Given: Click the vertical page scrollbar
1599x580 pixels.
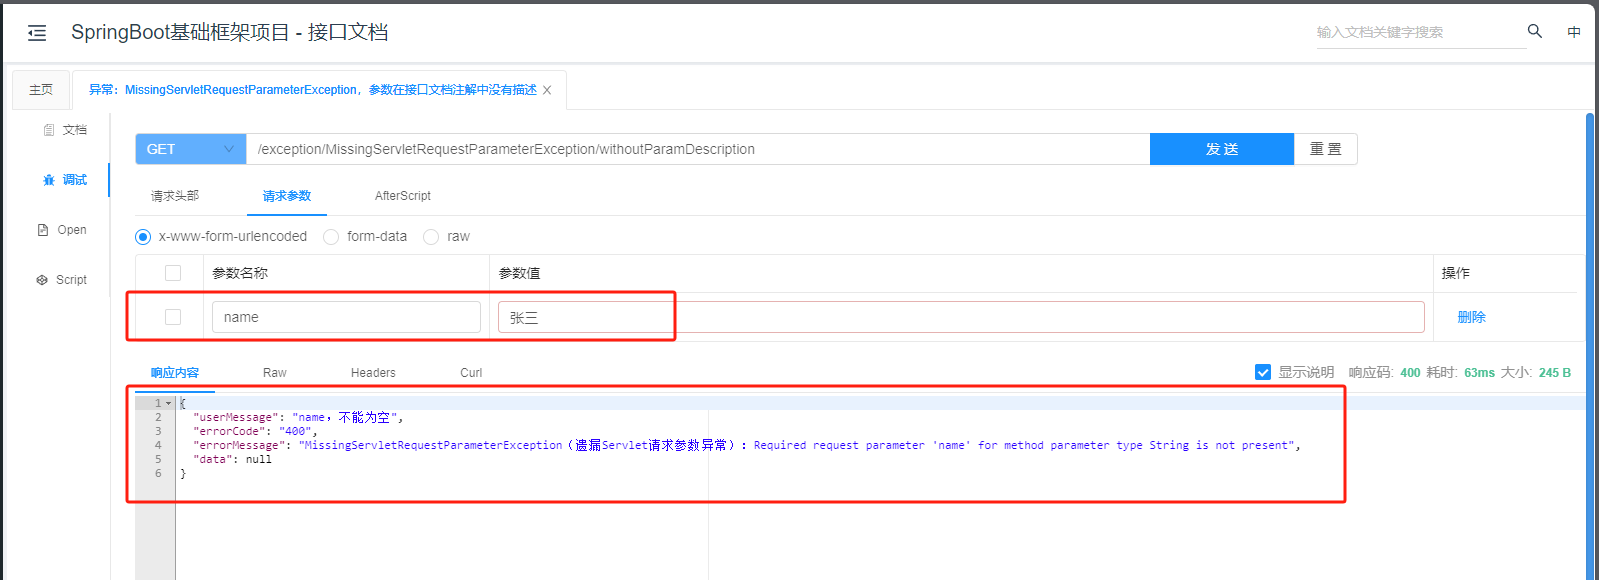Looking at the screenshot, I should click(1590, 345).
